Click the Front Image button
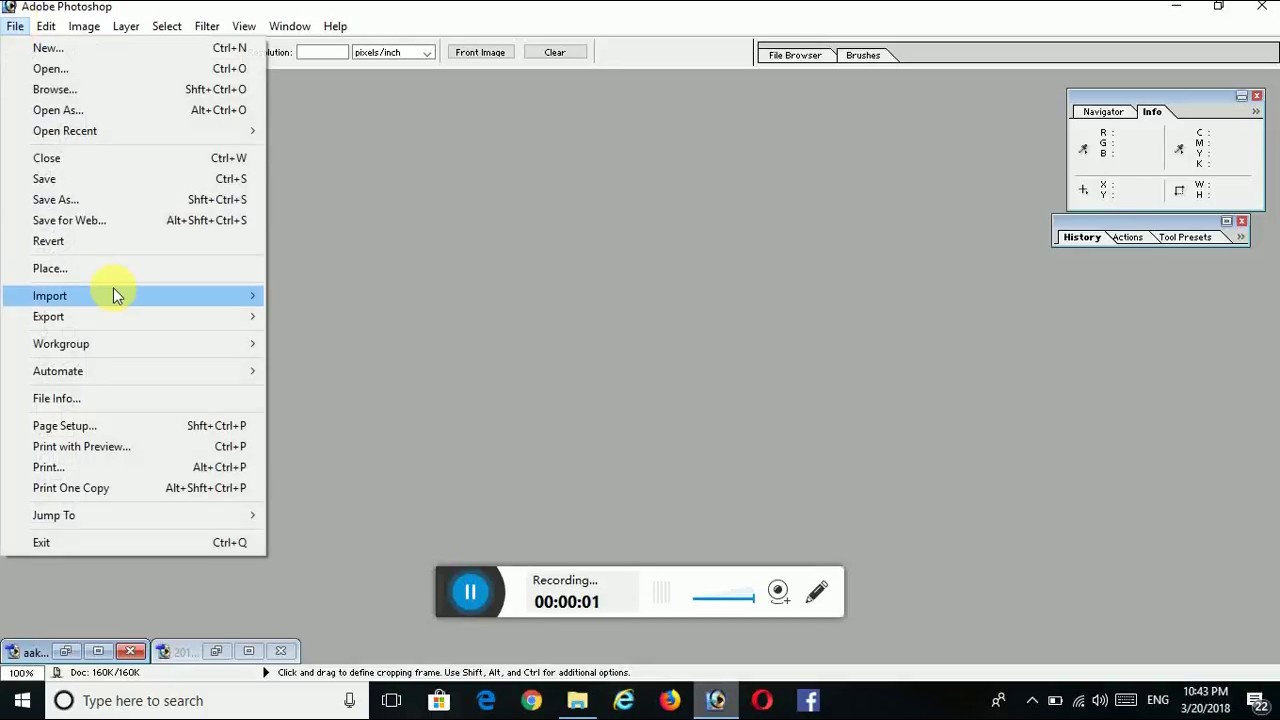The image size is (1280, 720). point(480,53)
